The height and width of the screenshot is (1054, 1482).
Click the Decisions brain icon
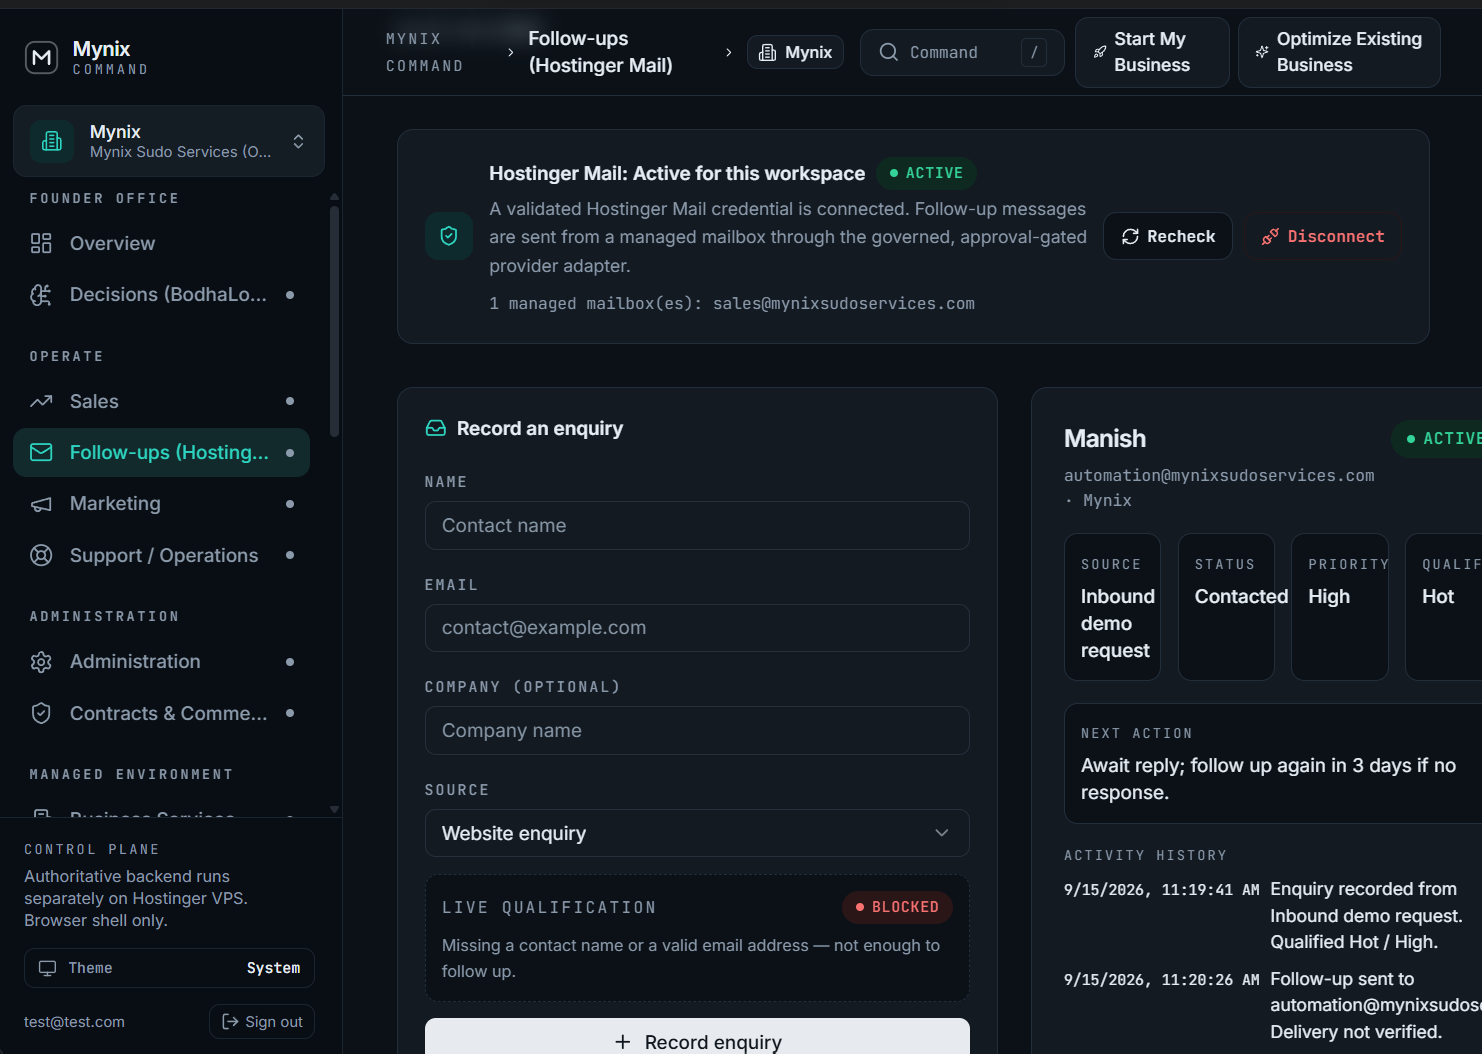coord(41,295)
